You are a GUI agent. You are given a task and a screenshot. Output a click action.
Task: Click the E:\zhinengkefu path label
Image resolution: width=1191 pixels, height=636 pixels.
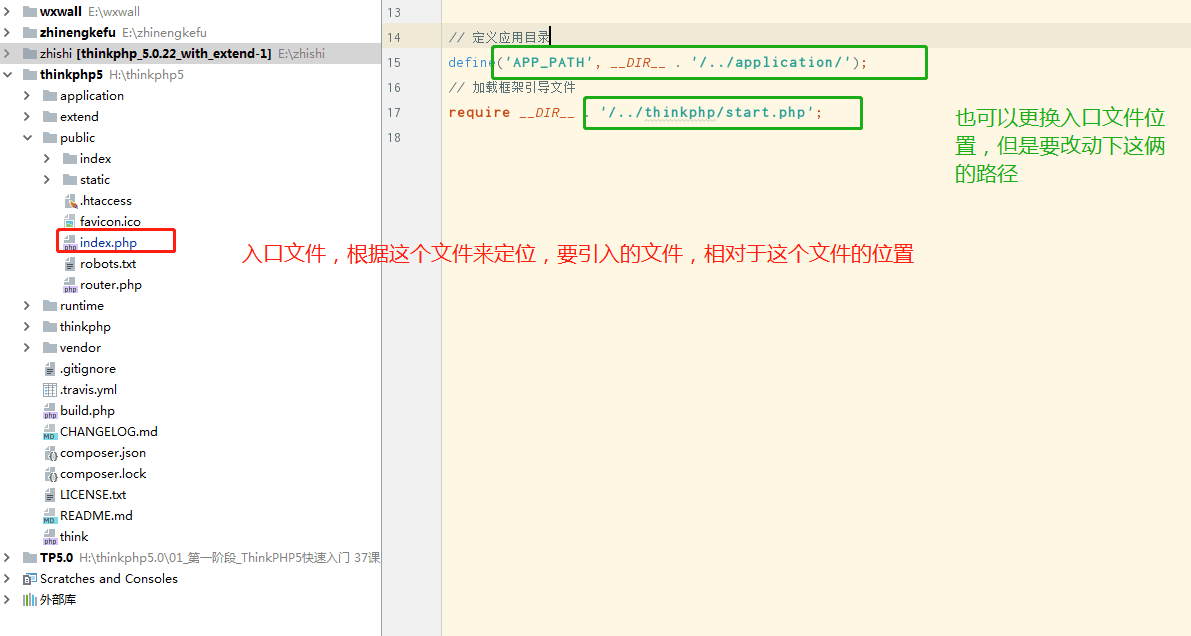(164, 33)
